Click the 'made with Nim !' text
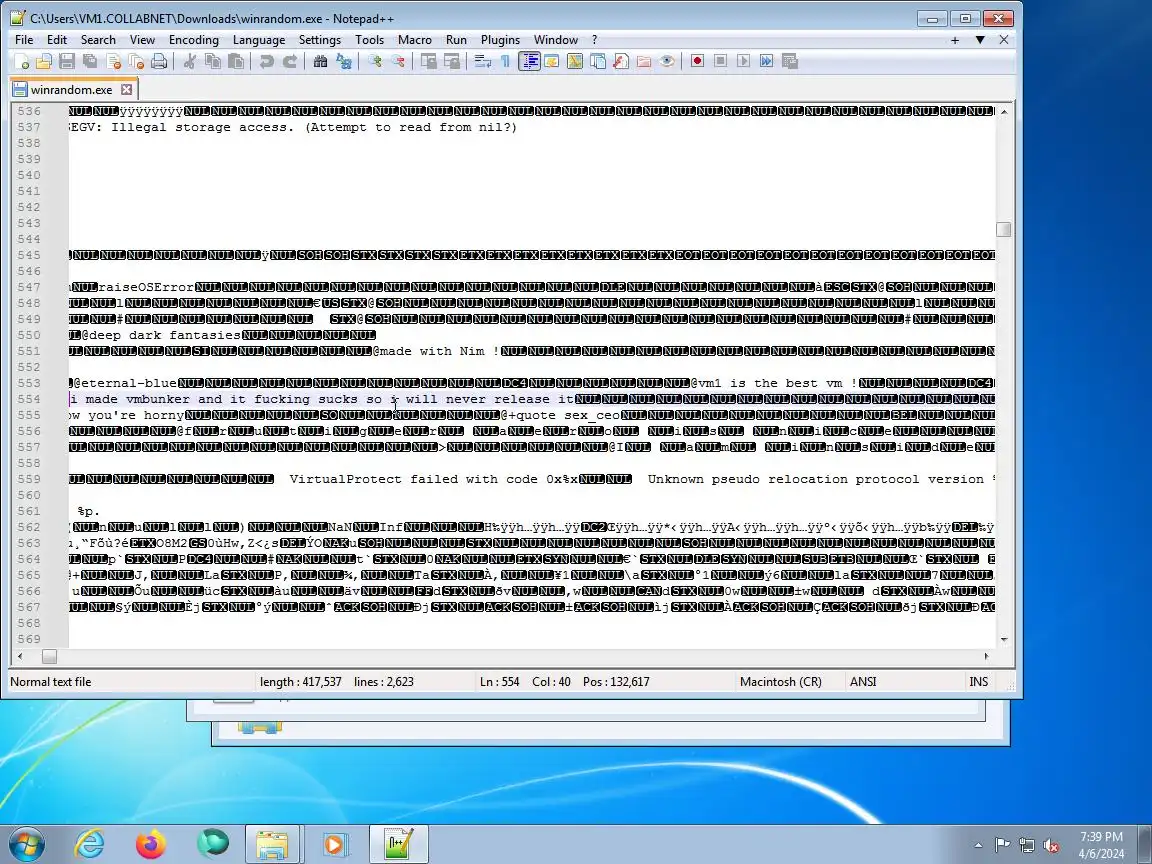The image size is (1152, 864). click(x=439, y=351)
